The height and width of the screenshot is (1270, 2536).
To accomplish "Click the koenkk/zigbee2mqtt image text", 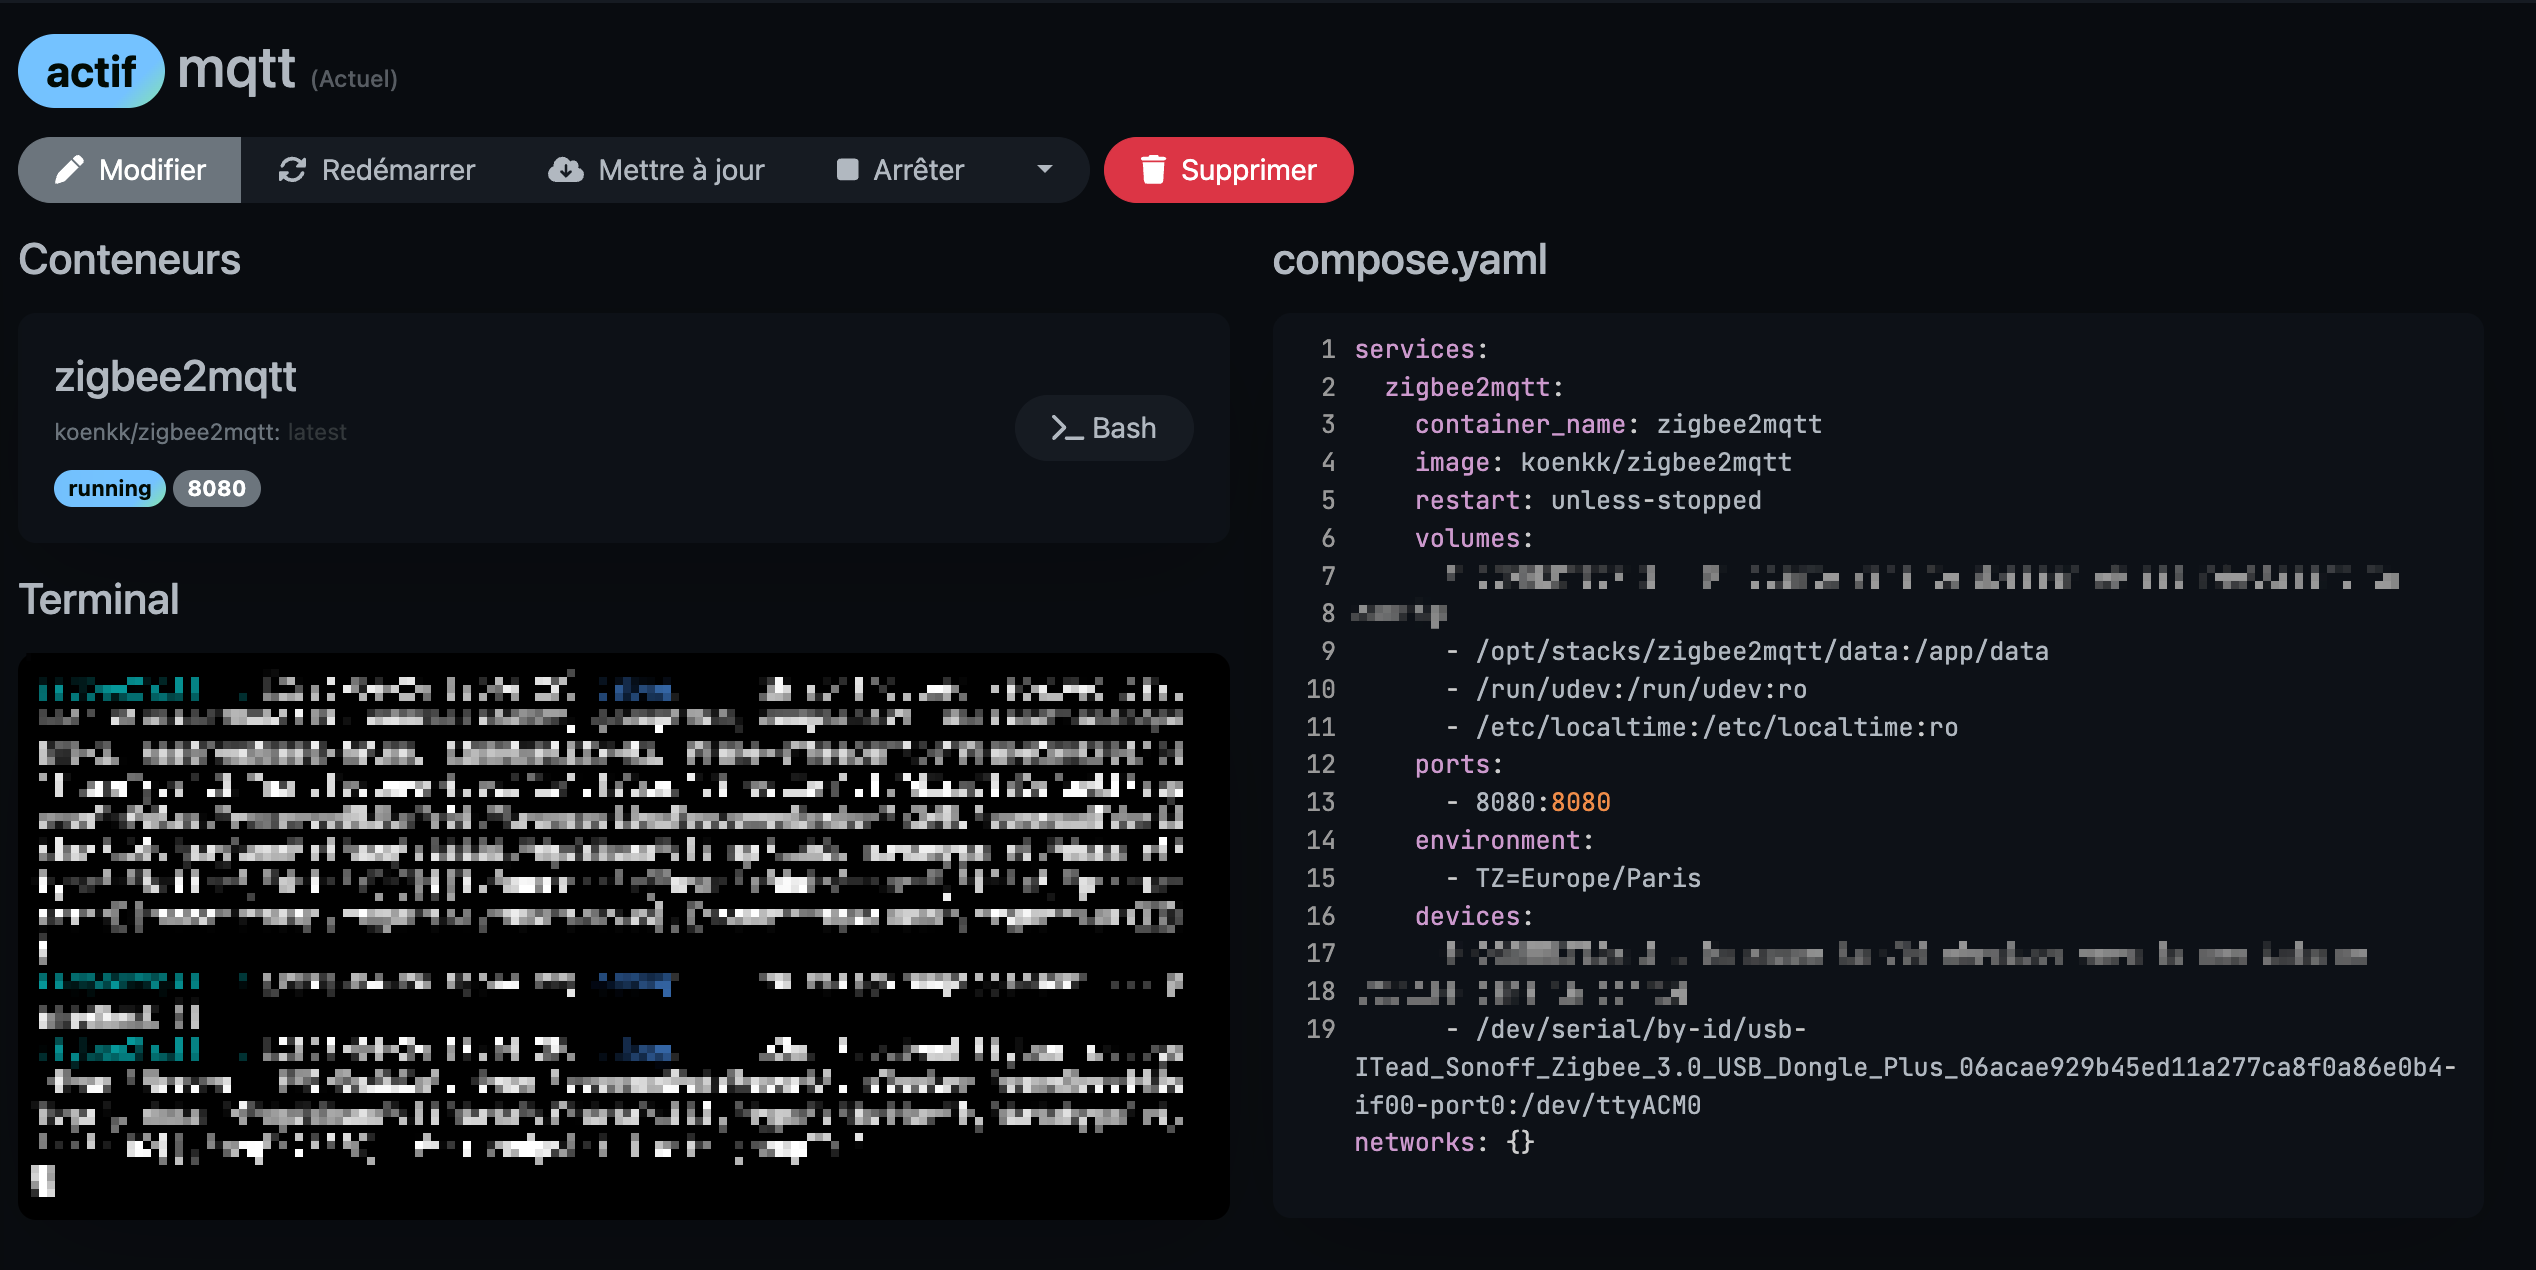I will (166, 432).
